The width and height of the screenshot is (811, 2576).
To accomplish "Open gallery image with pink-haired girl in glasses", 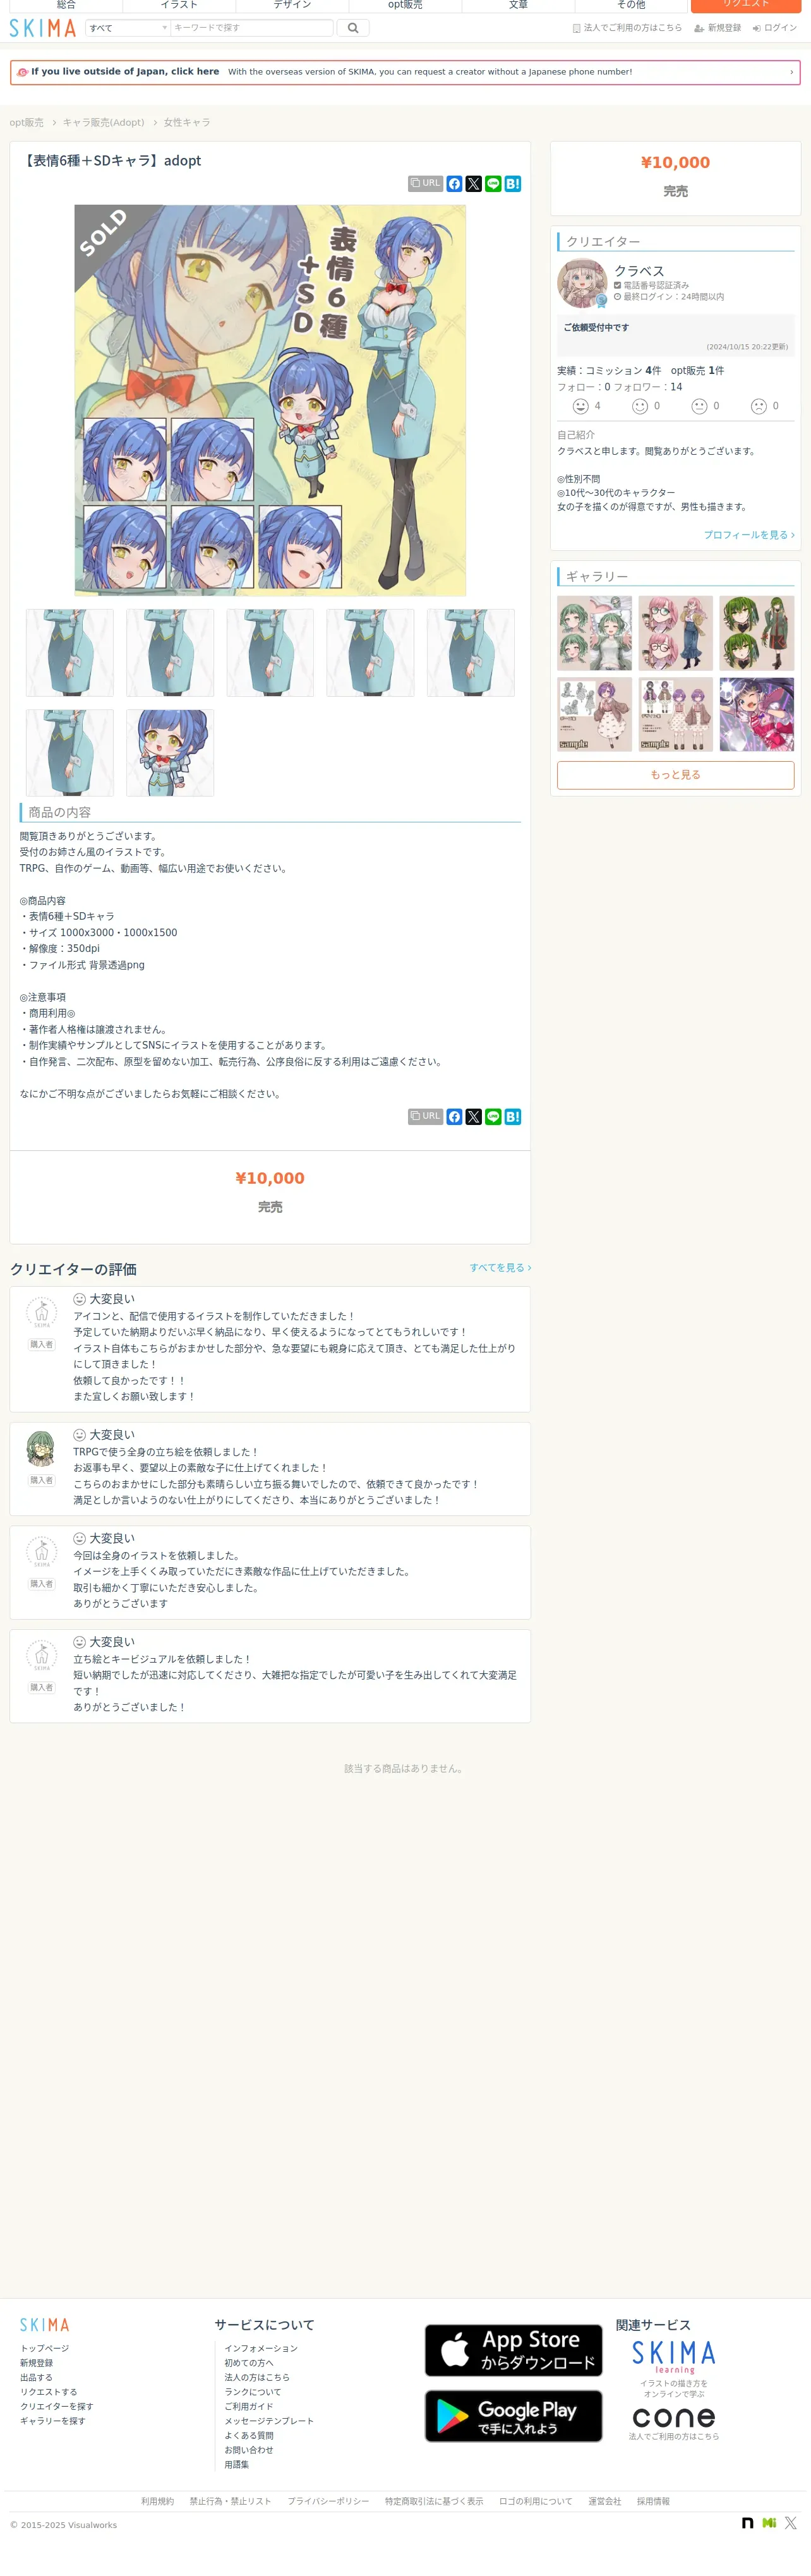I will pos(676,633).
